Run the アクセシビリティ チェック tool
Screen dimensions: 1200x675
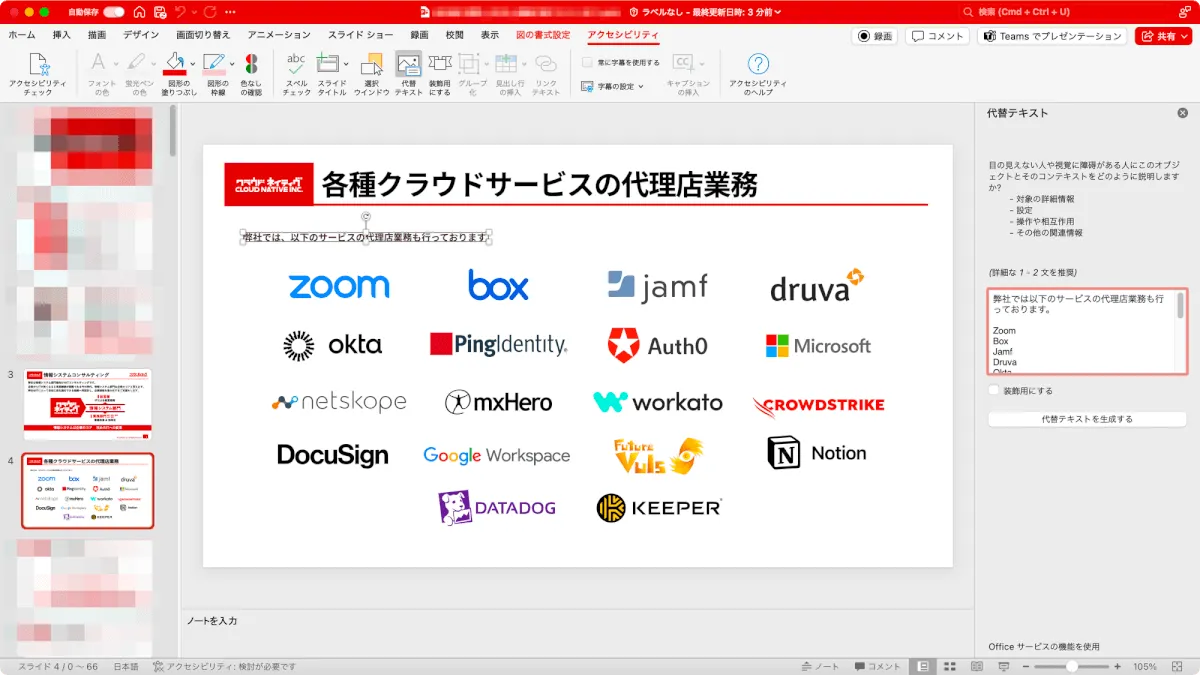[x=38, y=74]
